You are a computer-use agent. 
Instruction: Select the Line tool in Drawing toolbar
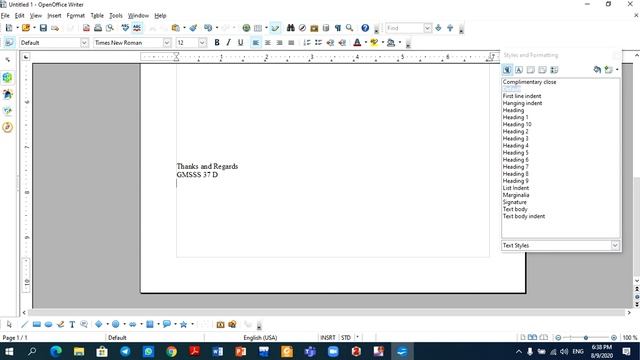(x=24, y=324)
